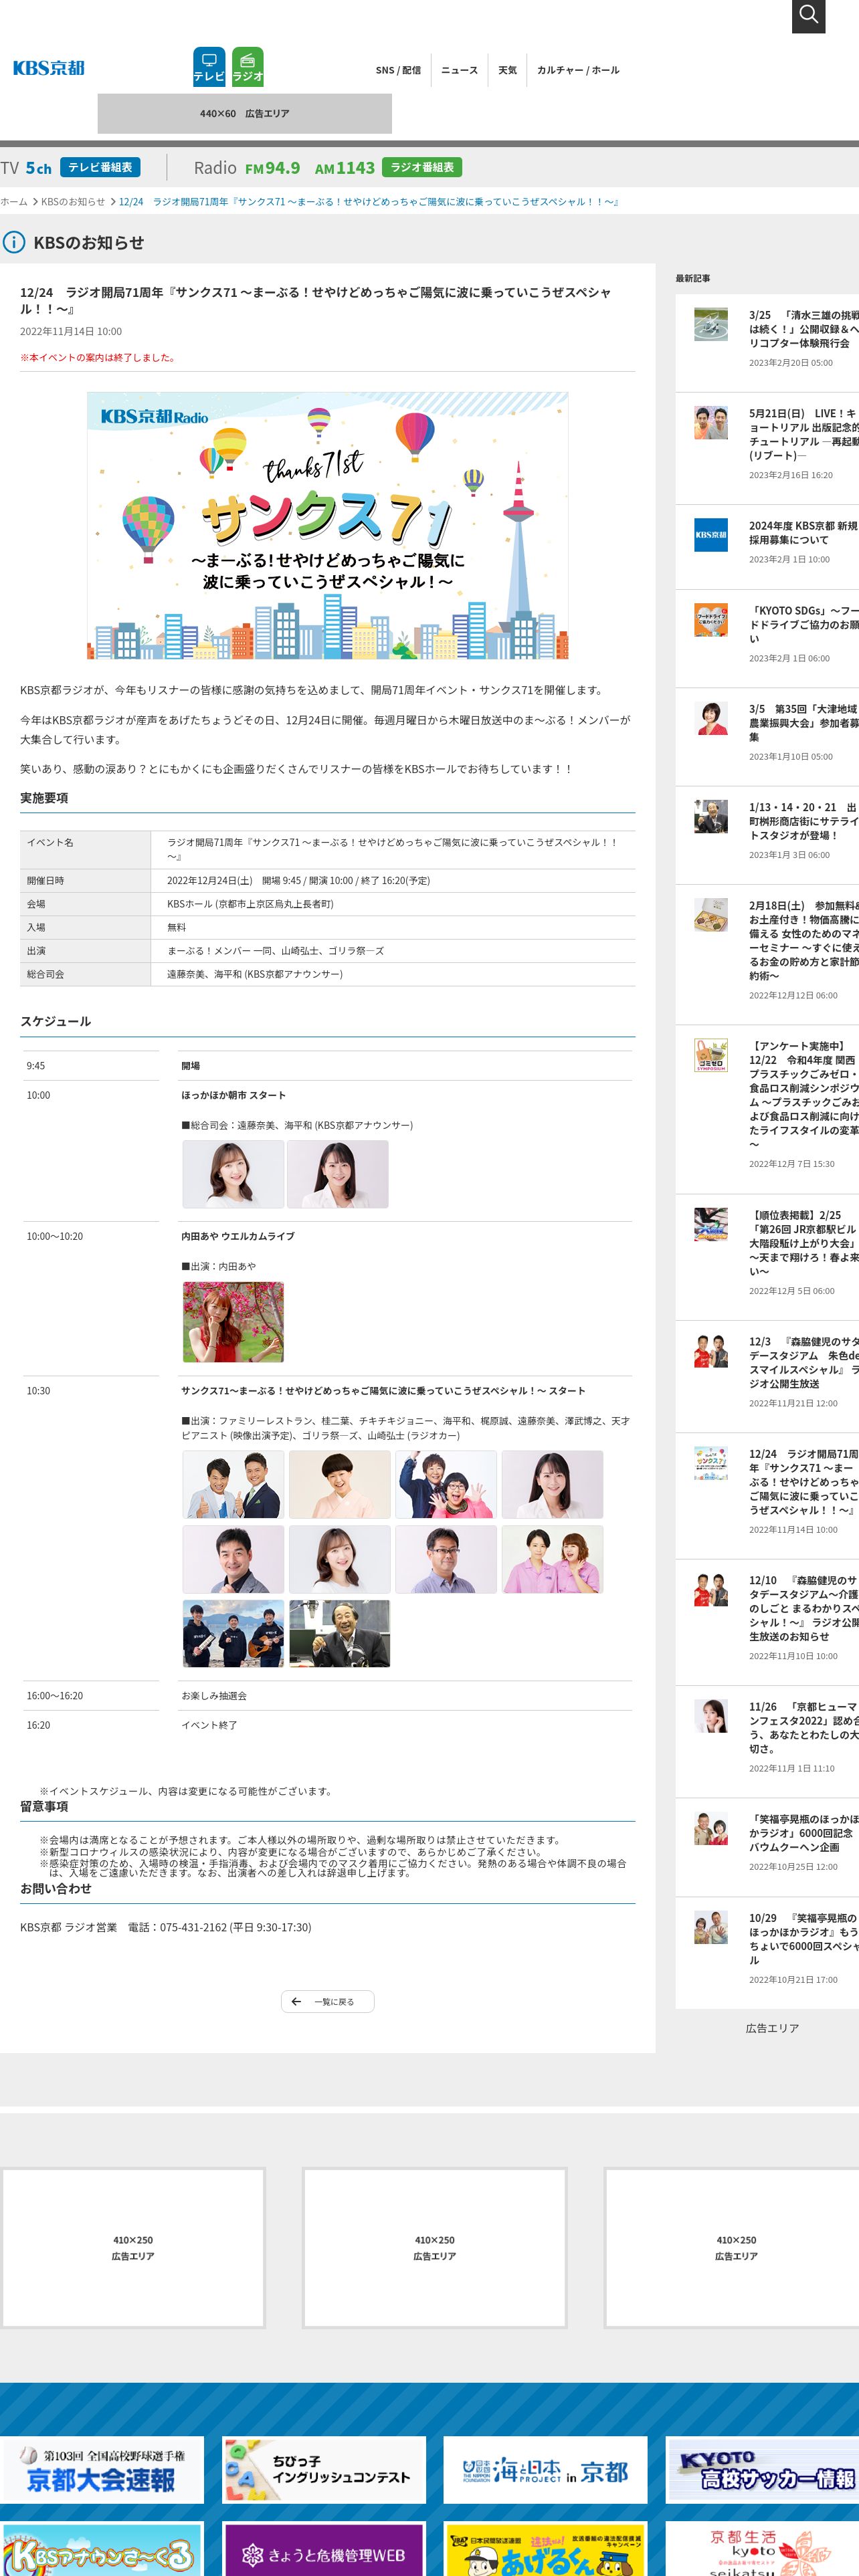Open 第103回 全国高校野球選手権 京都大会速報 banner

(x=102, y=2469)
